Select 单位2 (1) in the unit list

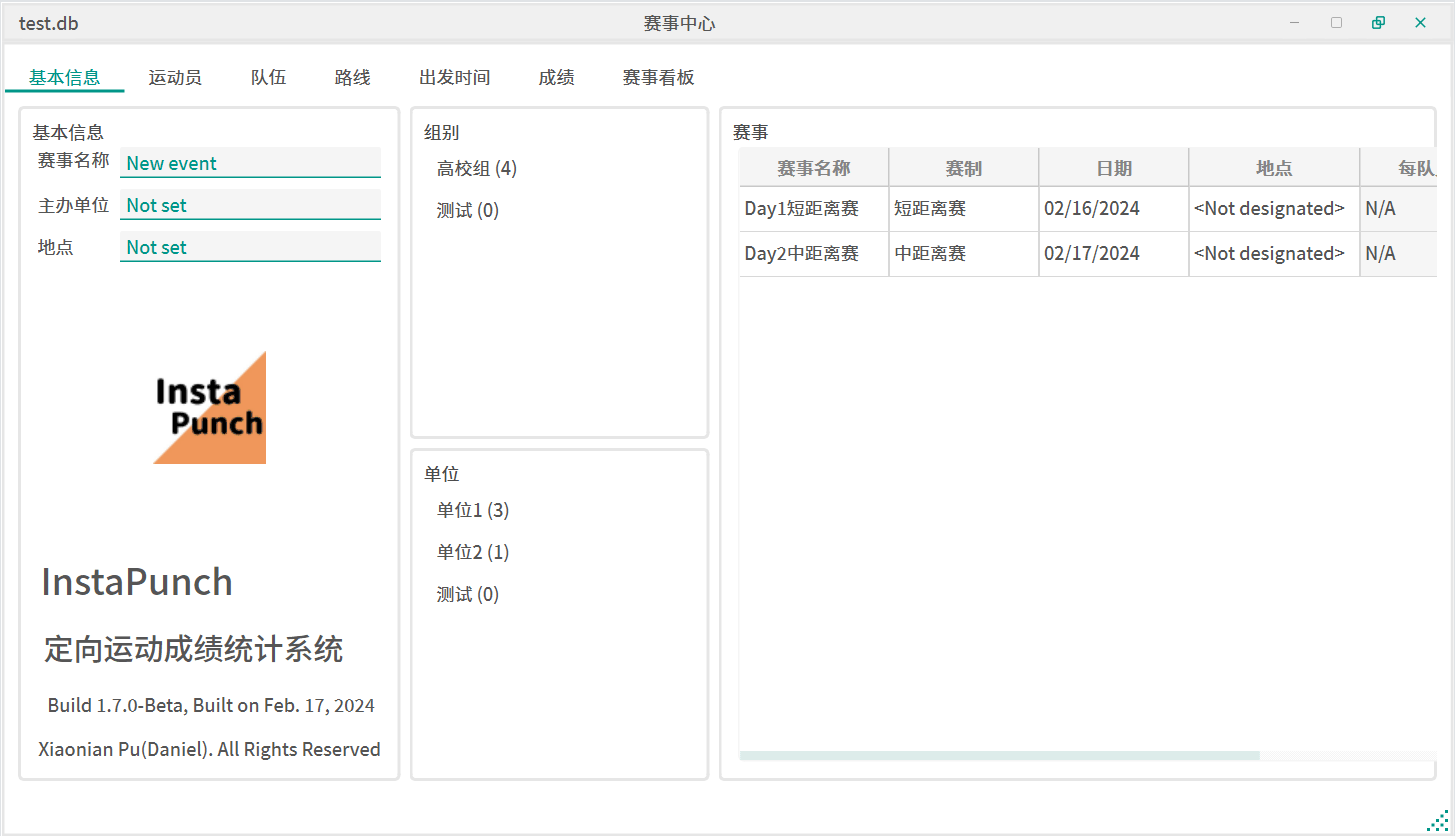click(473, 552)
